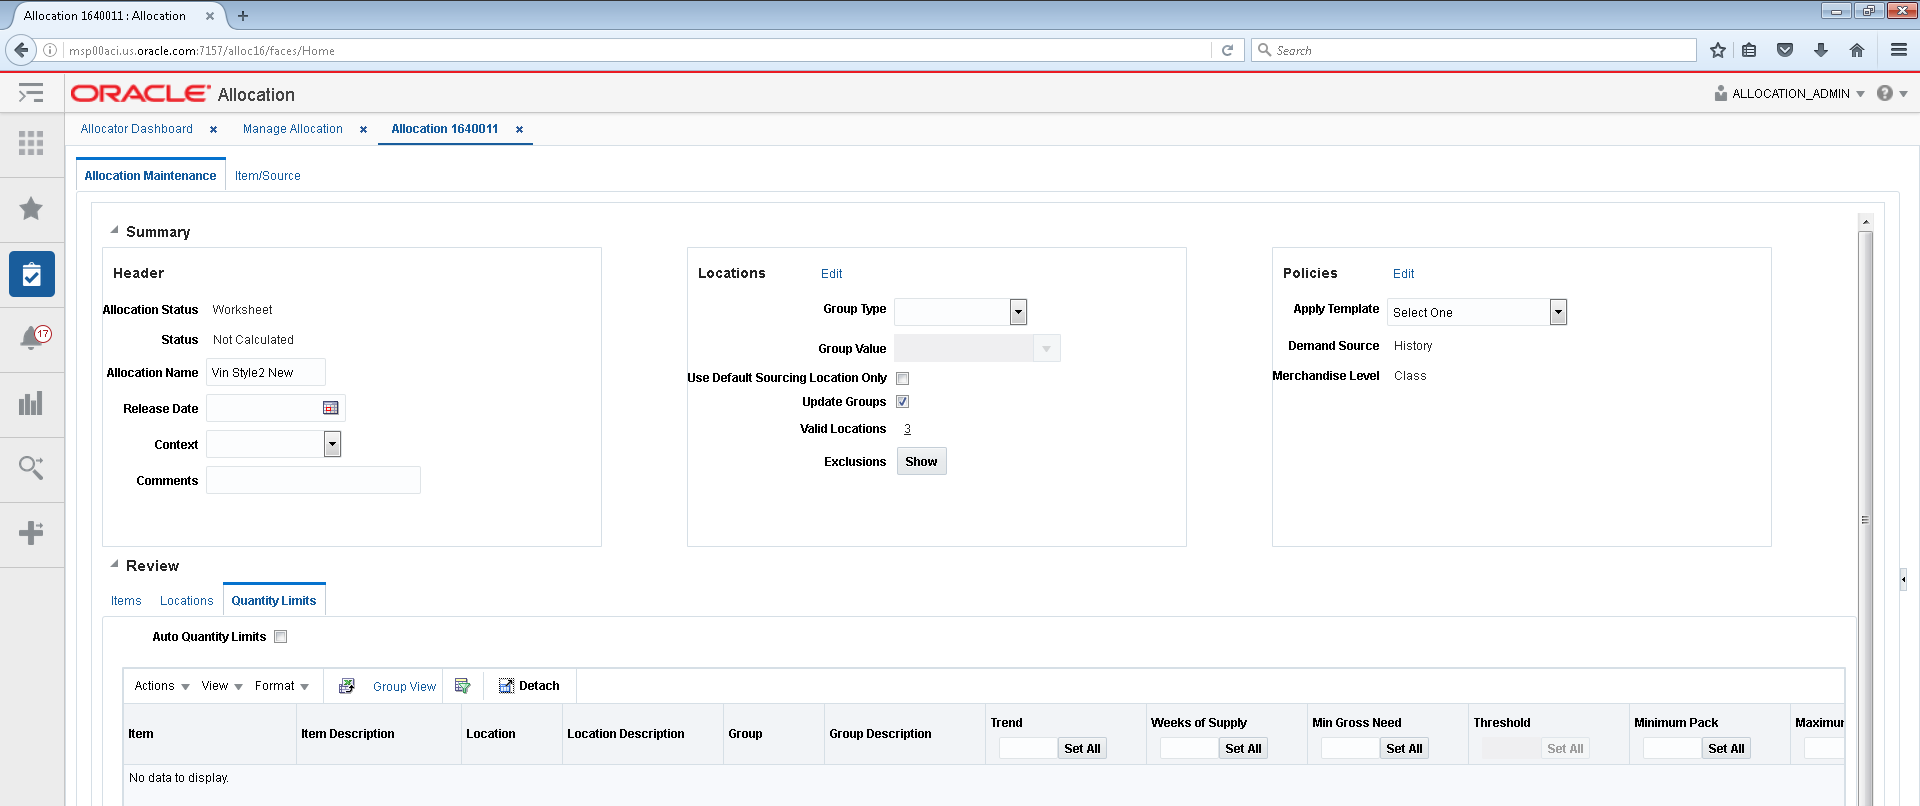Open the Pocket icon in browser toolbar

click(1785, 50)
